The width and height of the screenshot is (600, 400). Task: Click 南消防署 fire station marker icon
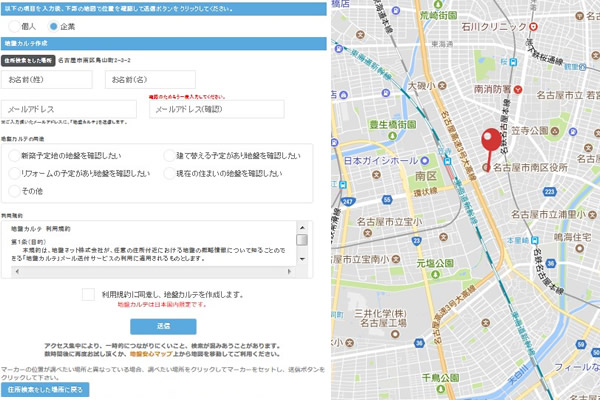coord(518,90)
